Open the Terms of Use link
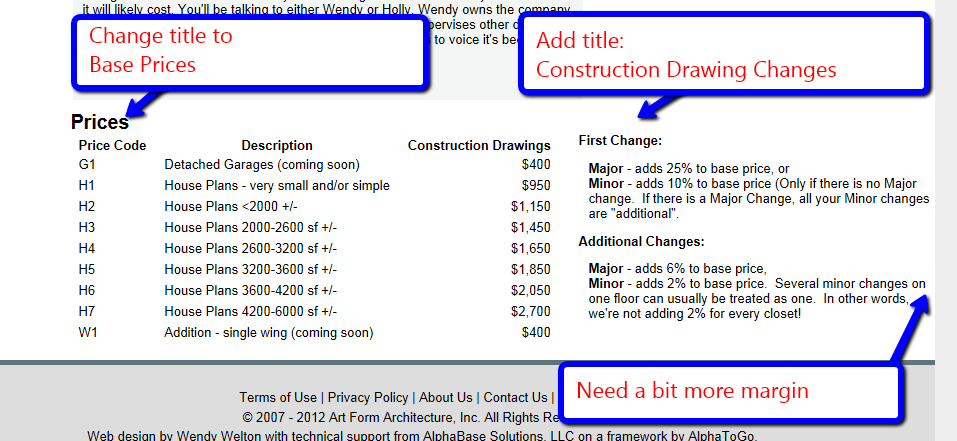 (x=278, y=397)
